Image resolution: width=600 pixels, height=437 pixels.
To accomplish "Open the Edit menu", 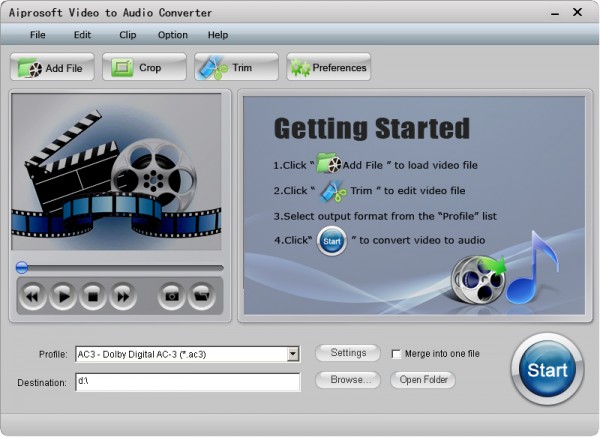I will coord(82,35).
